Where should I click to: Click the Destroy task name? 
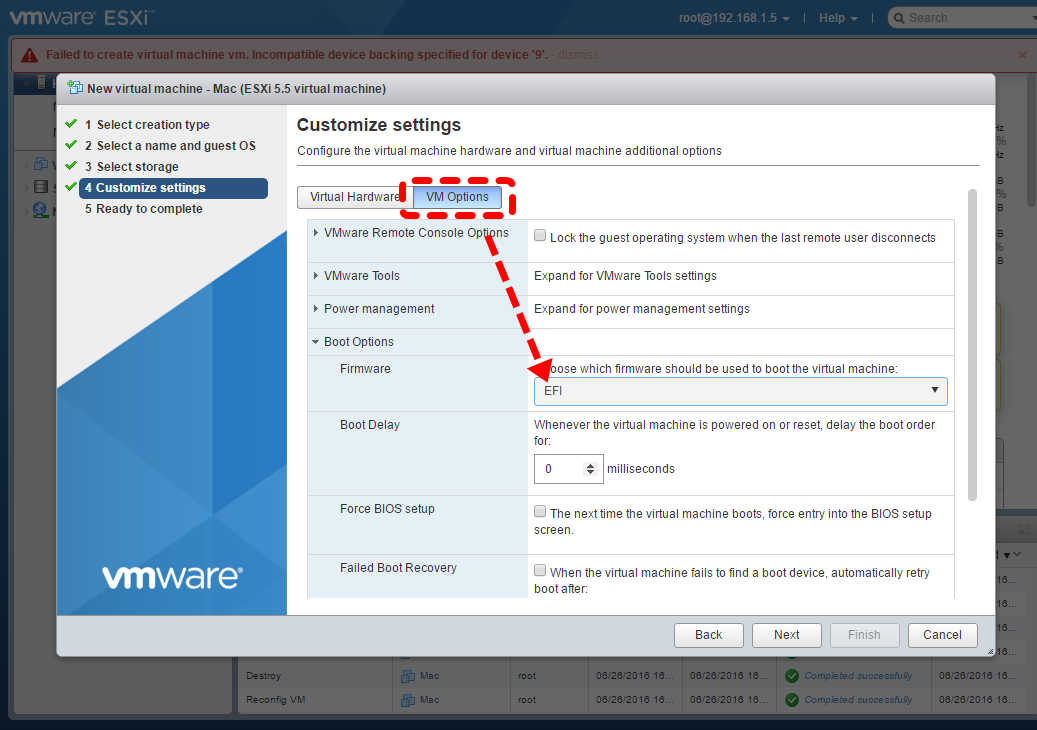coord(263,676)
